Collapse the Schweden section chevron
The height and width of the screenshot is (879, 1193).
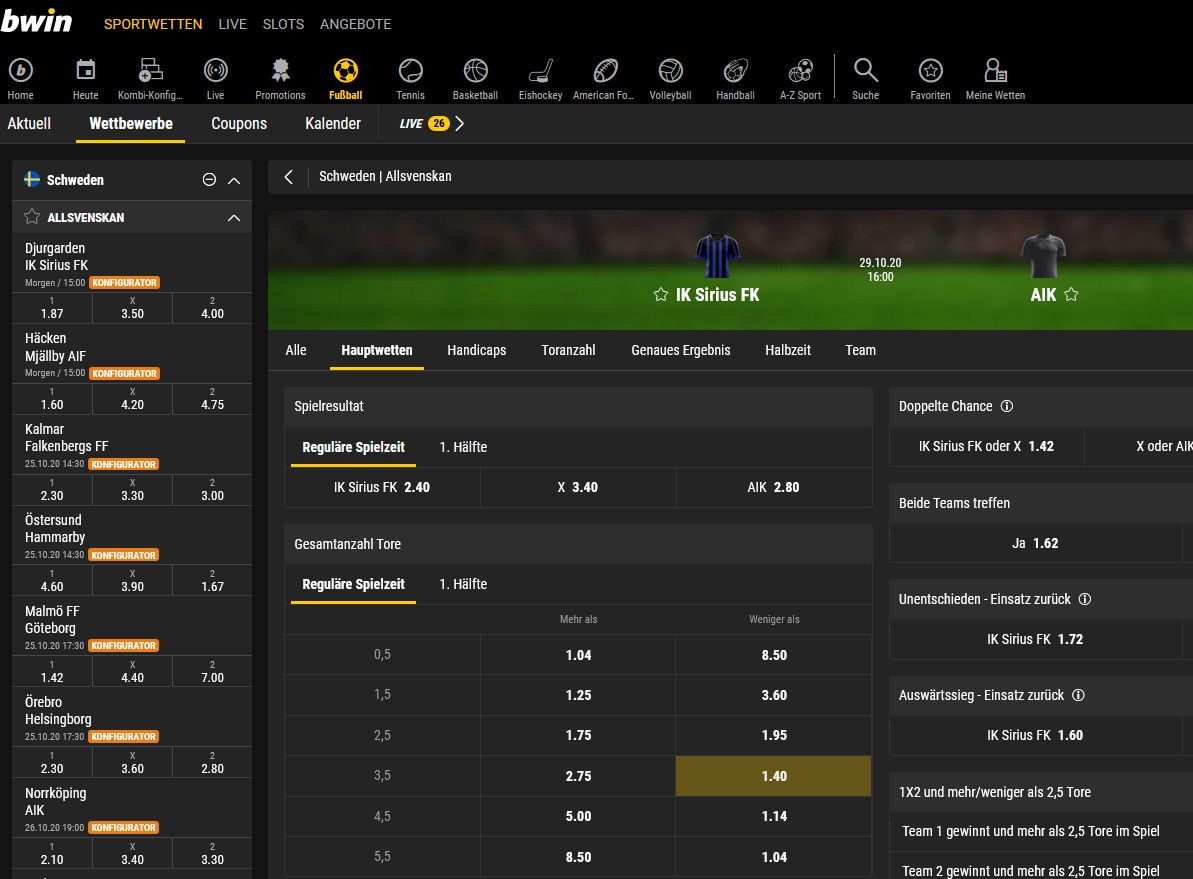(234, 180)
